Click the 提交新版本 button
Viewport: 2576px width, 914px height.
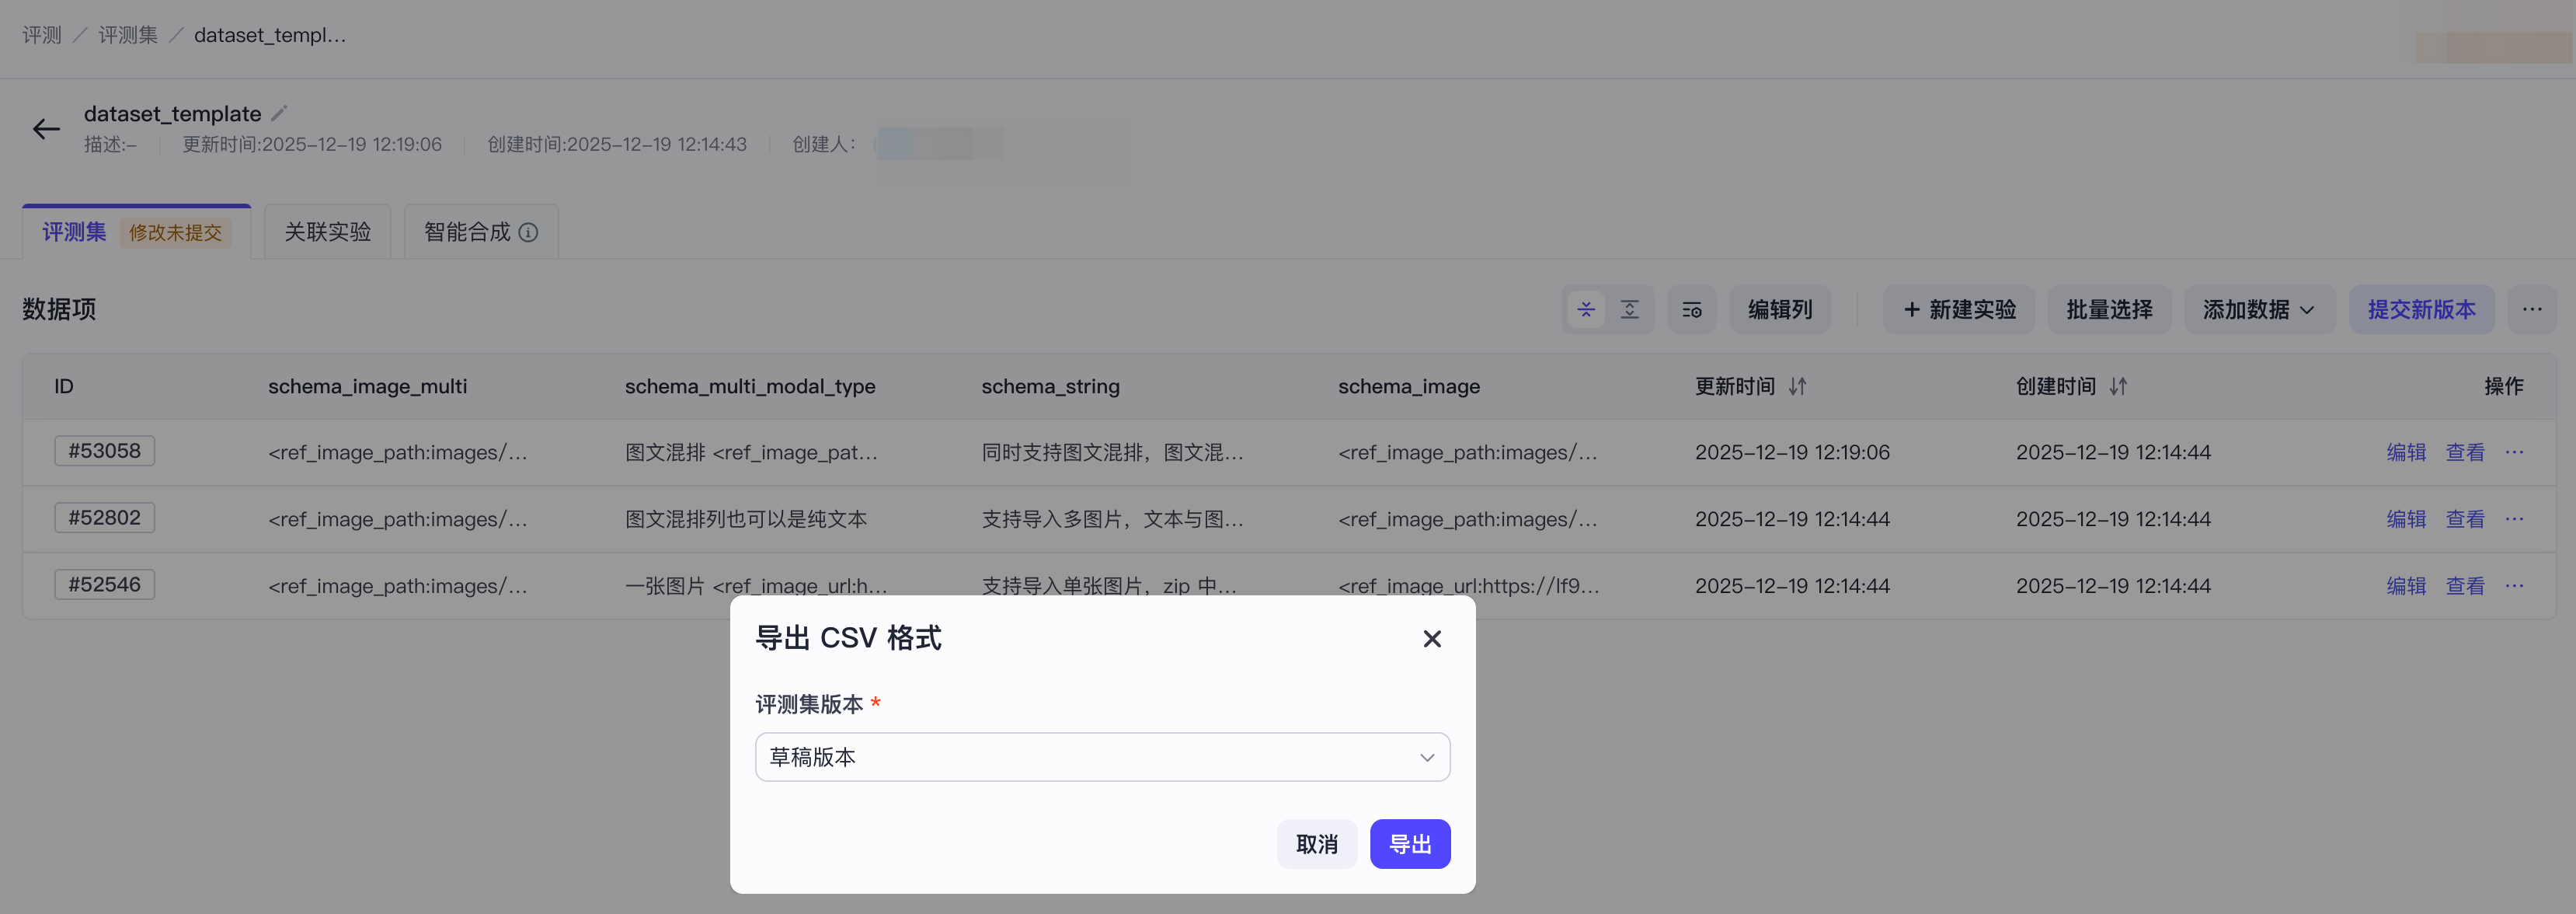point(2421,310)
